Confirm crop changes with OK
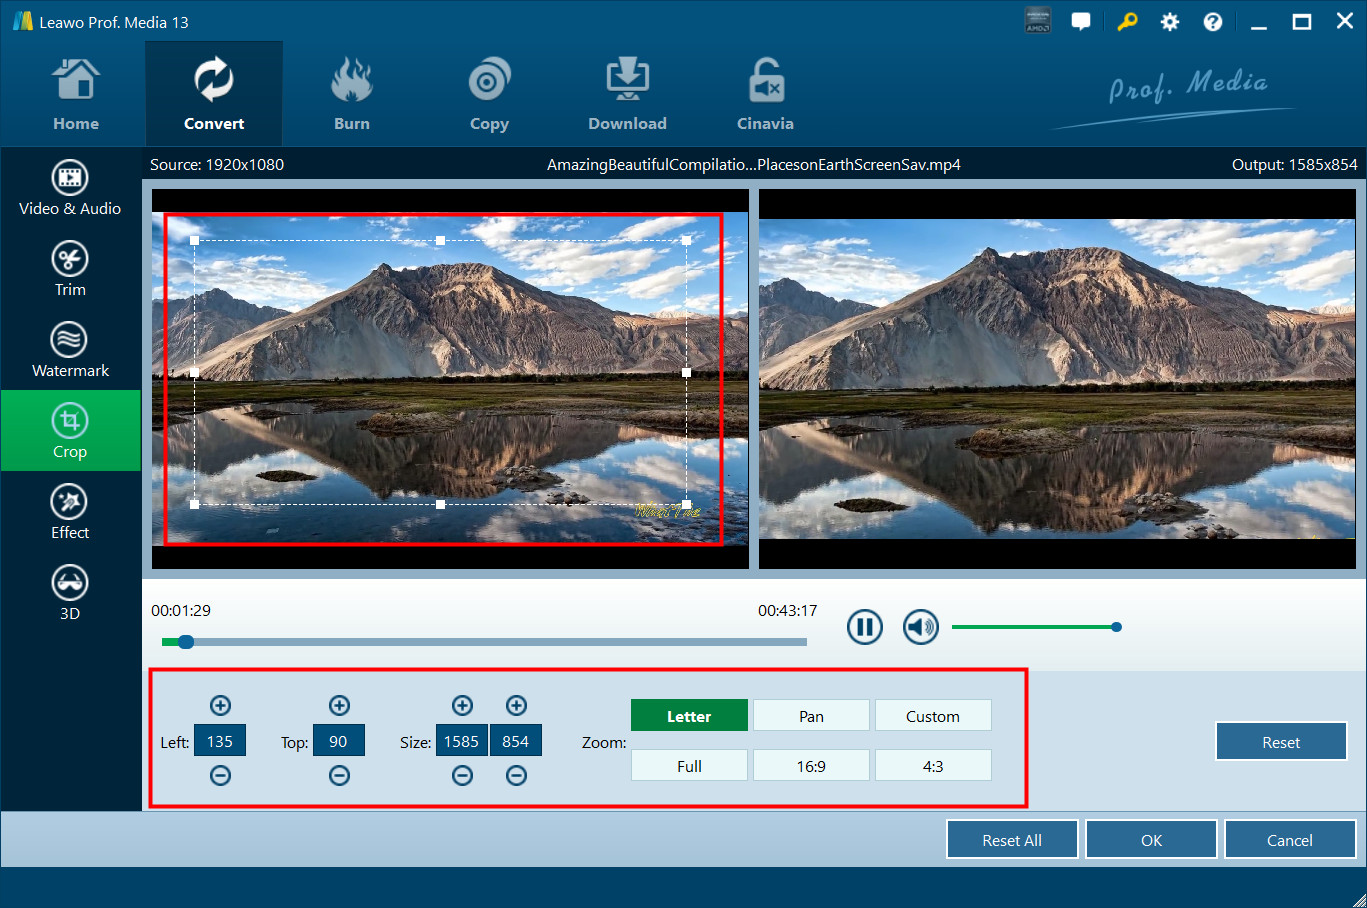The image size is (1367, 908). point(1151,840)
